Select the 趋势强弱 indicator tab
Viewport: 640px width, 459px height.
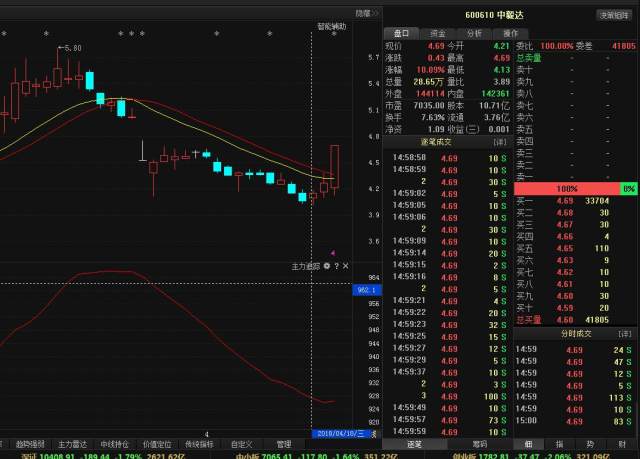click(29, 443)
